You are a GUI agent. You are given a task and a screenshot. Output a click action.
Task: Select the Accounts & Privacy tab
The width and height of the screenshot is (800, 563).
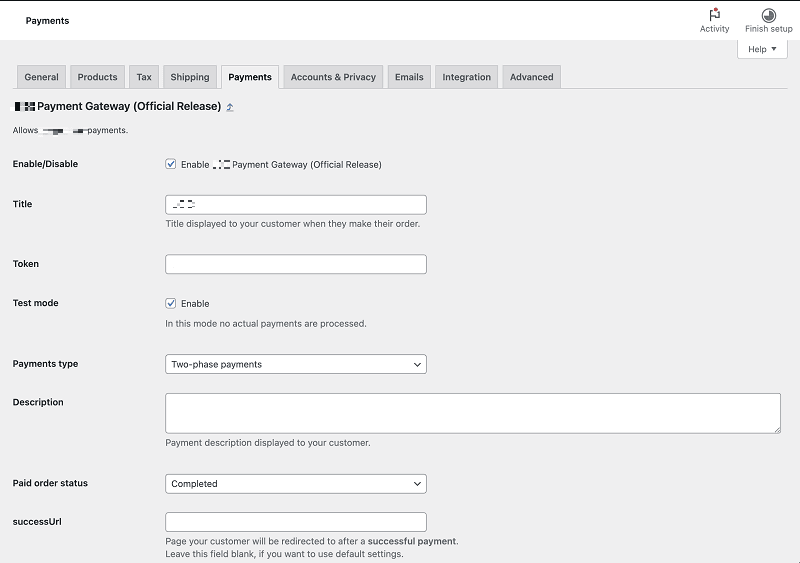pos(333,77)
